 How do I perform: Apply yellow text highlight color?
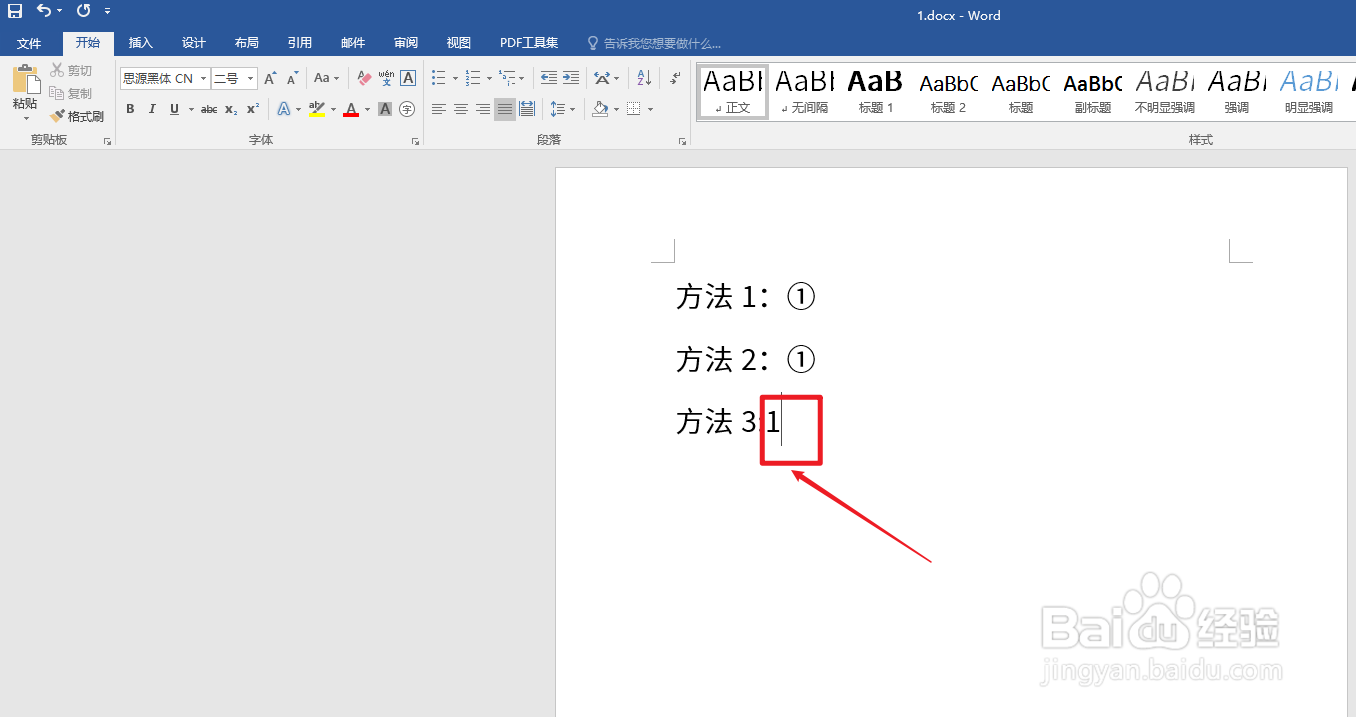(317, 109)
